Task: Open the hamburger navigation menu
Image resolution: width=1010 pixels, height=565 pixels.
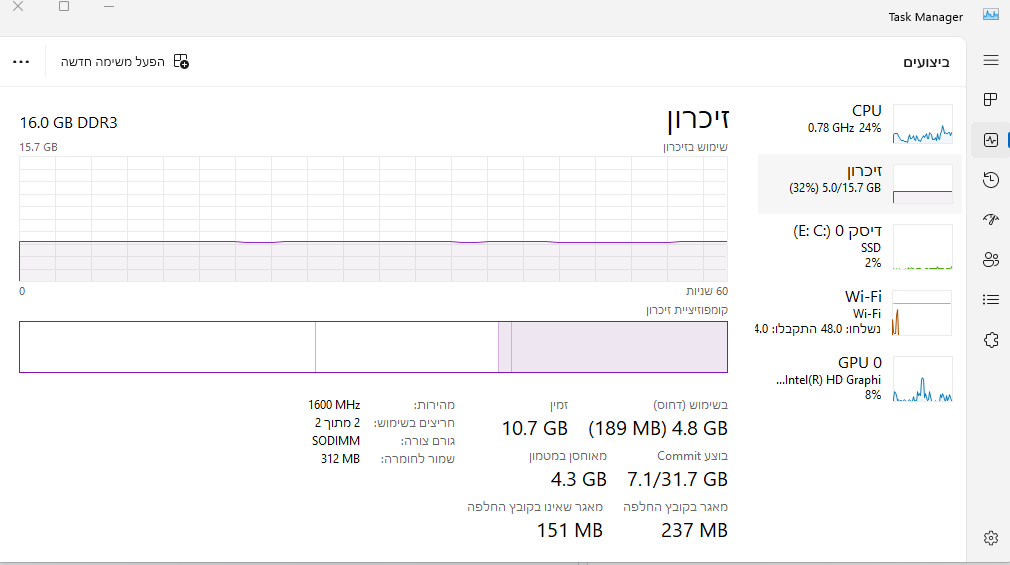Action: coord(991,61)
